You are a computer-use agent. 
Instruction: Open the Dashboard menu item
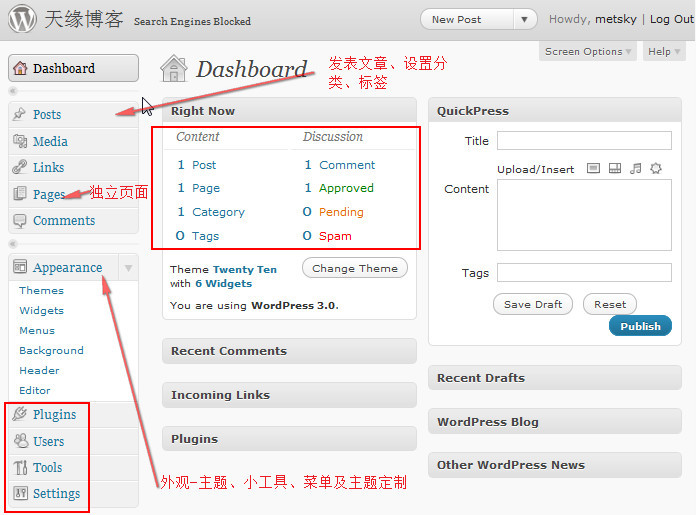(73, 68)
